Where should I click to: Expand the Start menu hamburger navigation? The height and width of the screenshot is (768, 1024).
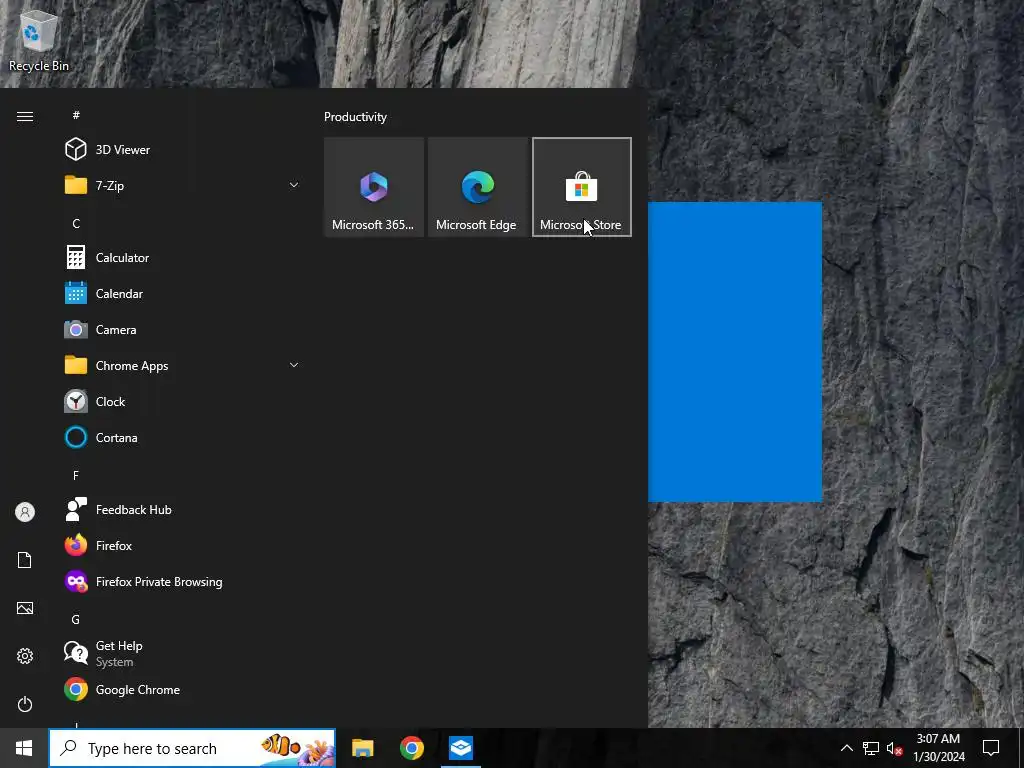tap(25, 116)
